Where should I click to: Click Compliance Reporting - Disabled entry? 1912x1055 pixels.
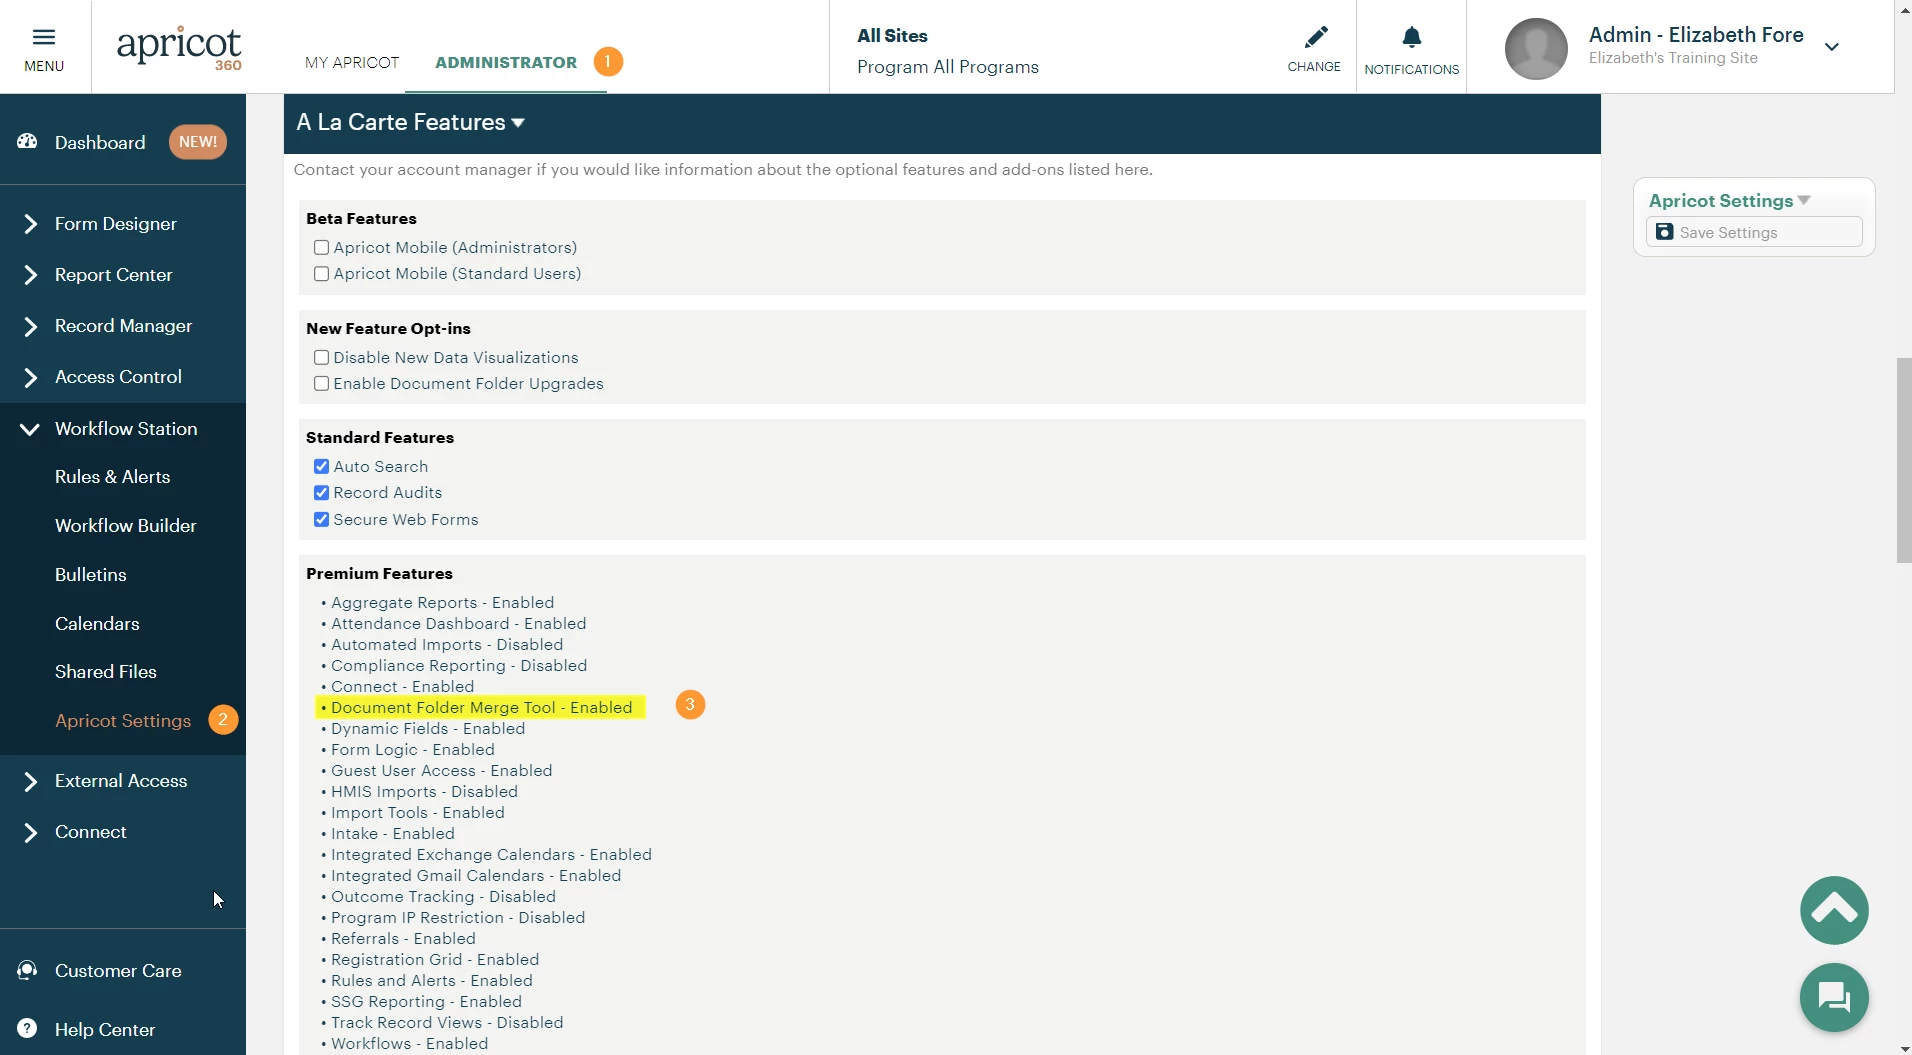point(459,666)
